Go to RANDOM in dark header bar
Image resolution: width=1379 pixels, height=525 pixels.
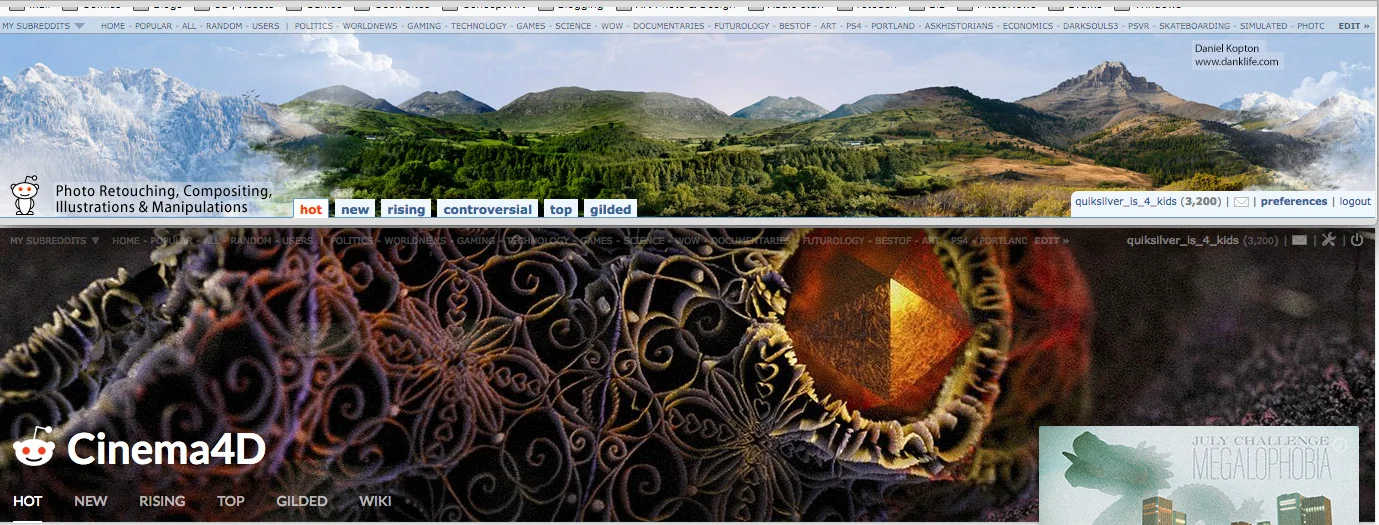[252, 241]
